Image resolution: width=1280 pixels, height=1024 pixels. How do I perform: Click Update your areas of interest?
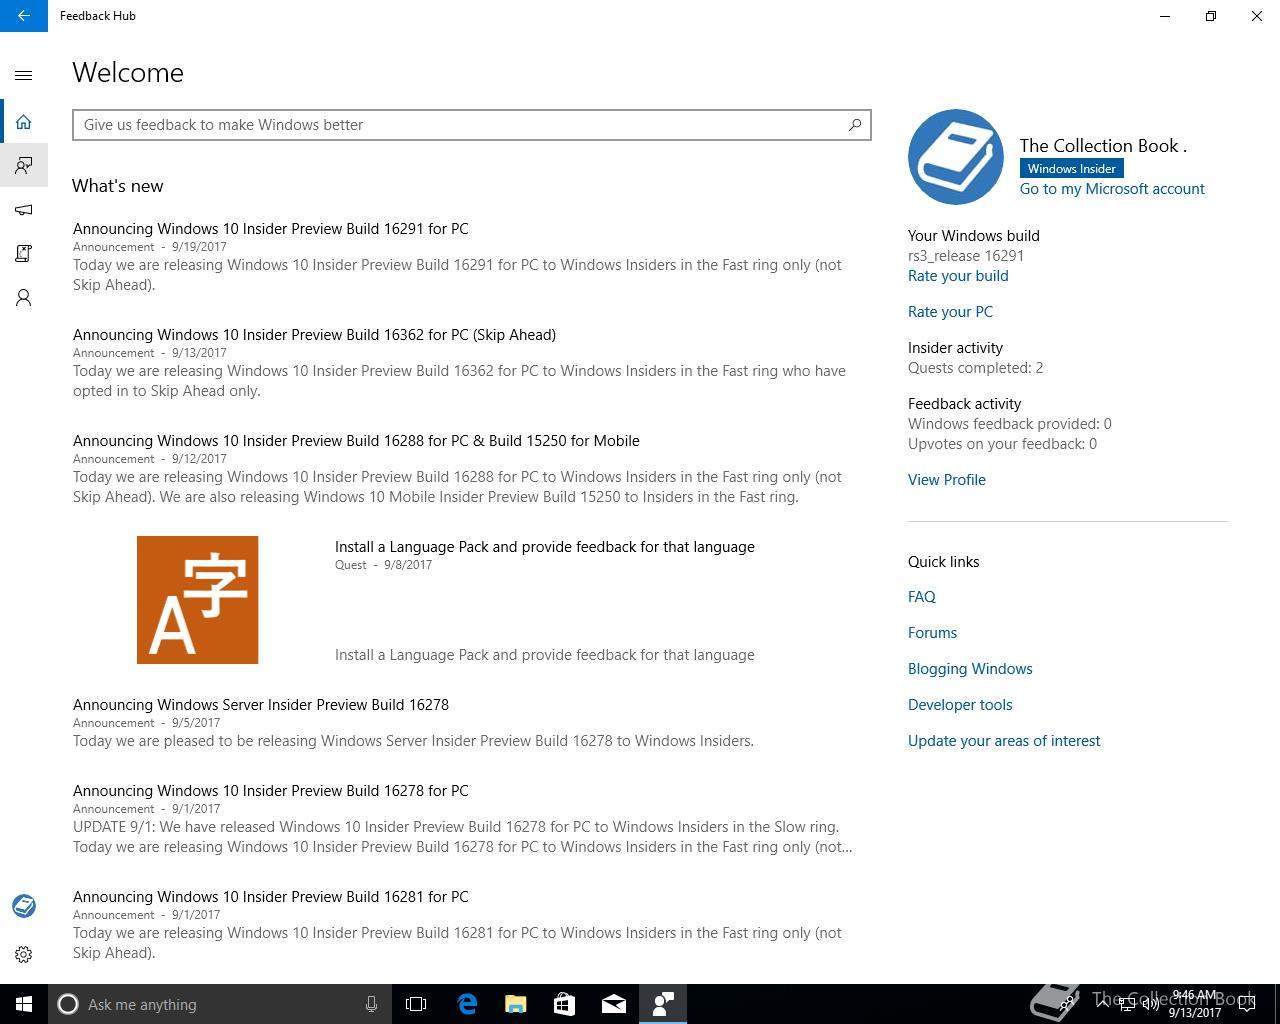1004,741
